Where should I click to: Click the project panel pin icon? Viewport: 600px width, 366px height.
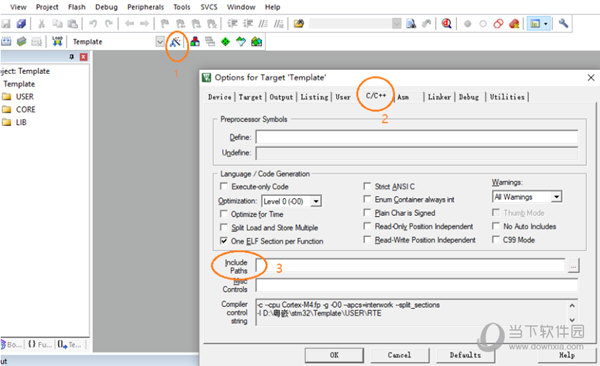click(x=72, y=57)
